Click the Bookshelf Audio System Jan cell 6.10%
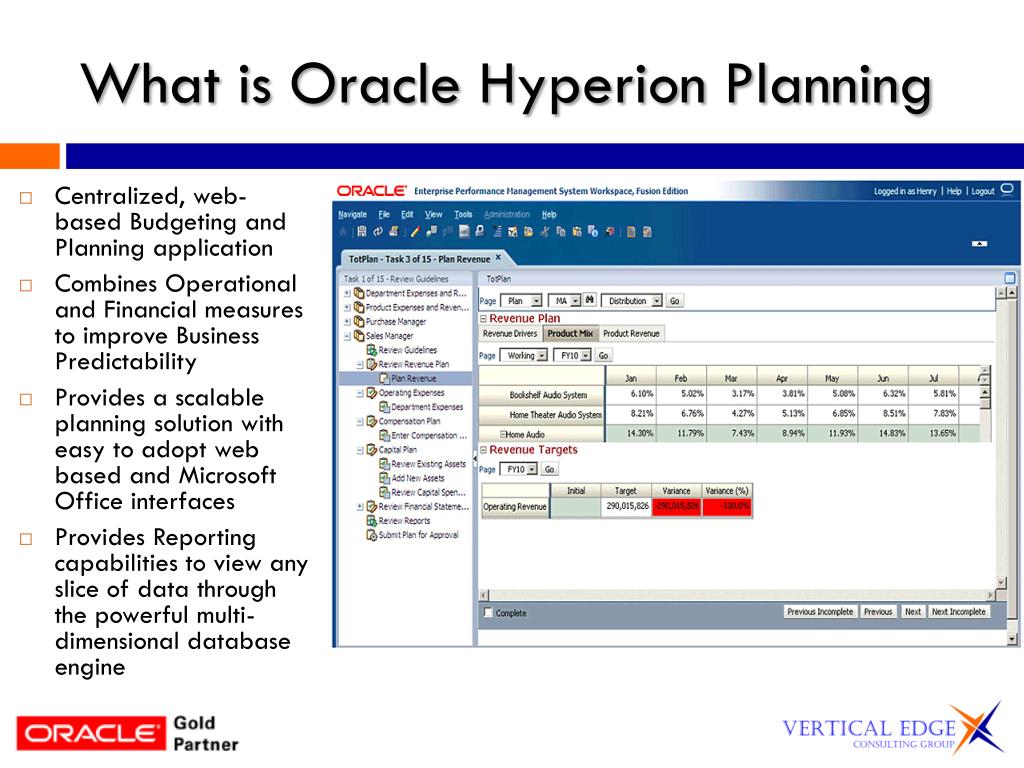Viewport: 1024px width, 768px height. click(x=630, y=394)
